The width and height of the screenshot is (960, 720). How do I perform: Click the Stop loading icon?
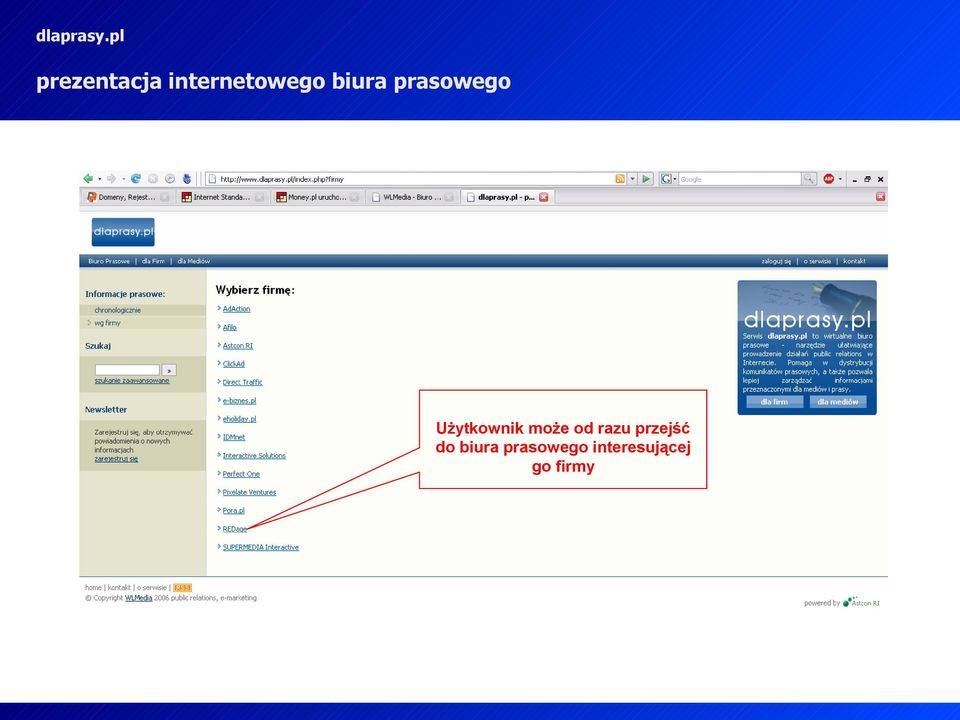(153, 179)
